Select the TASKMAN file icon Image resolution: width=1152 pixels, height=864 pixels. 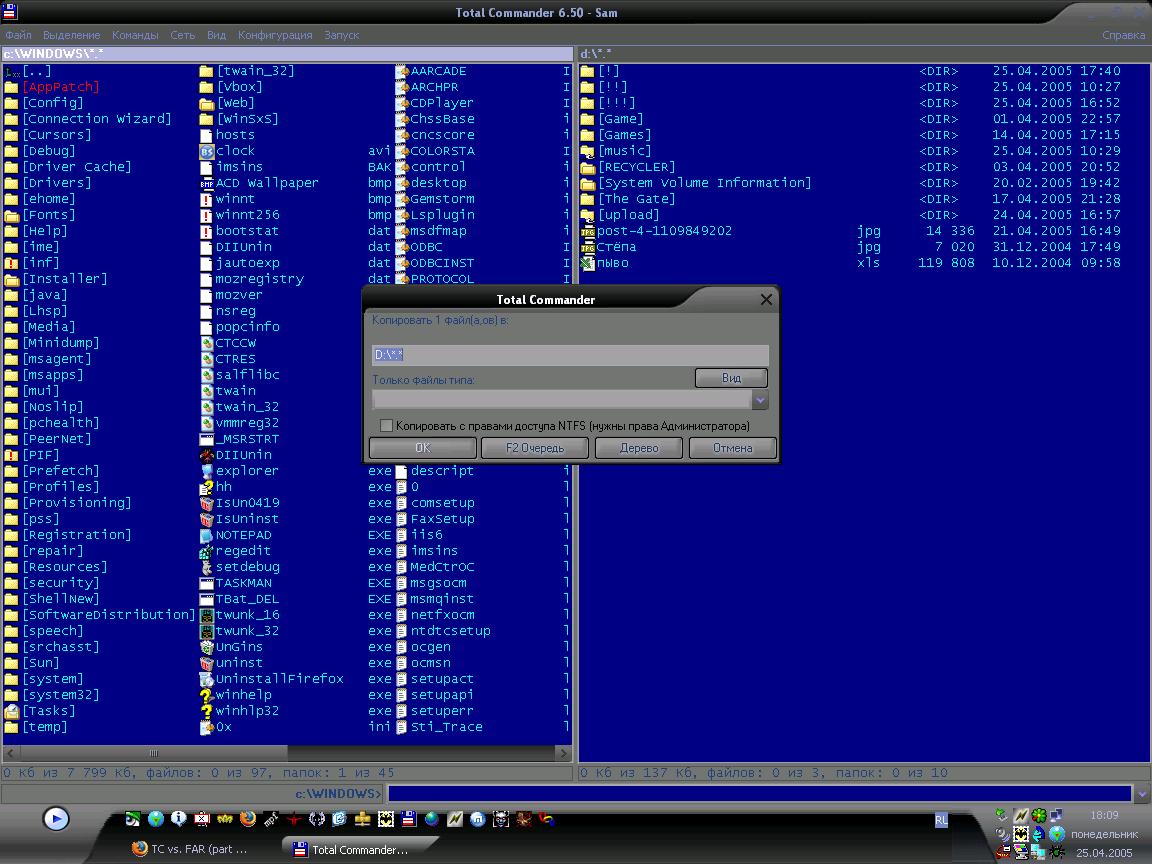click(x=206, y=583)
